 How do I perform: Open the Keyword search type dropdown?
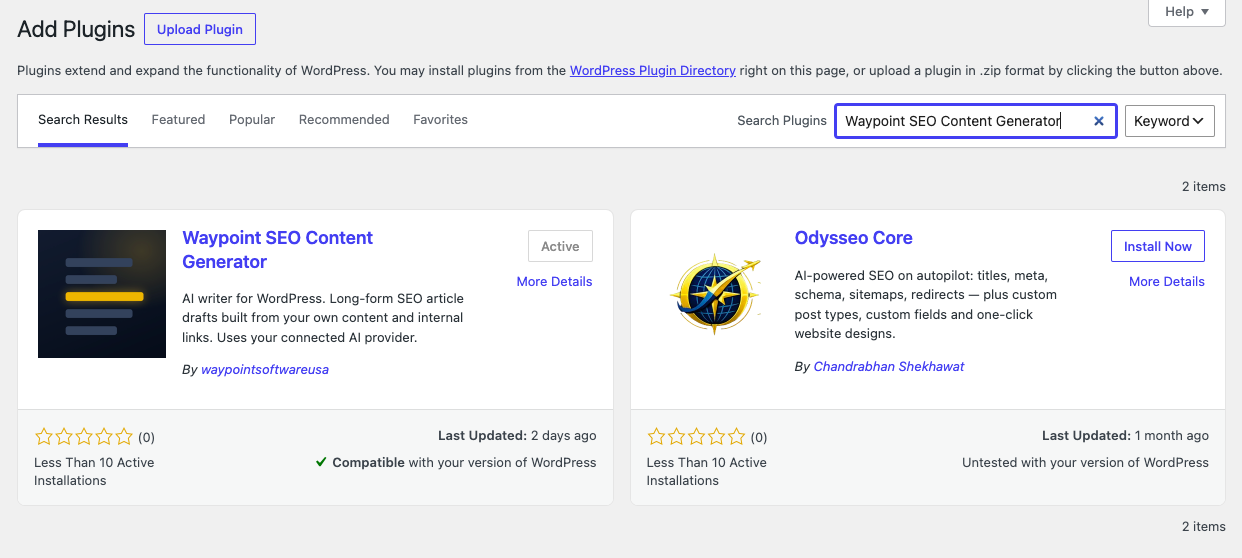[x=1170, y=121]
